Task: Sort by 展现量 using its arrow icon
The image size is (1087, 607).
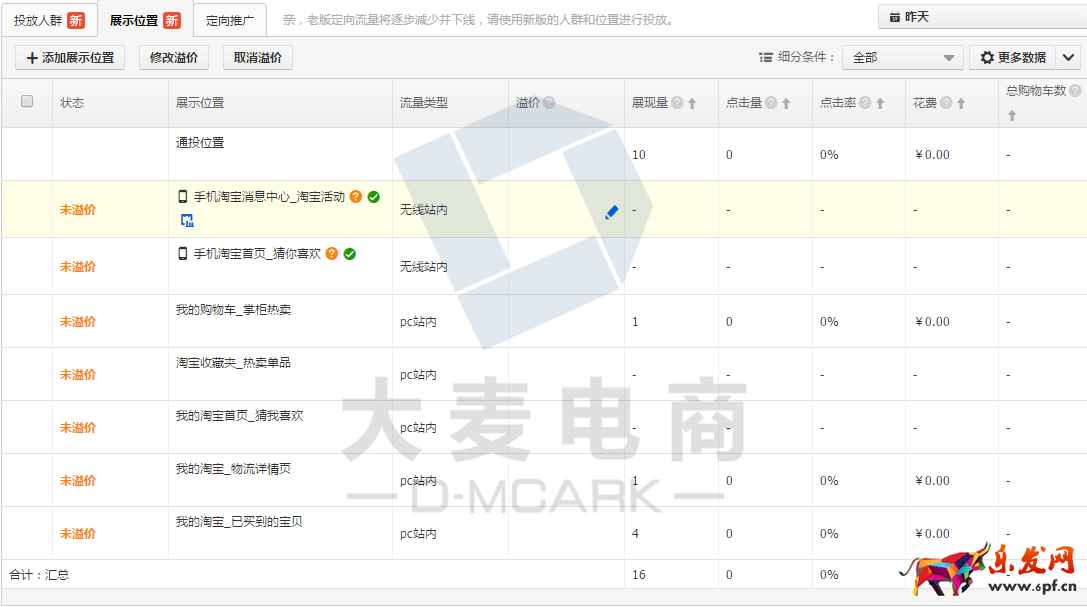Action: tap(692, 103)
